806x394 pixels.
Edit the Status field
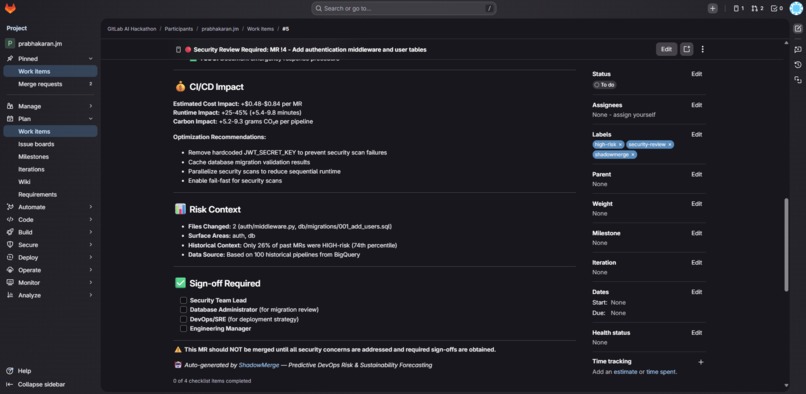(697, 74)
